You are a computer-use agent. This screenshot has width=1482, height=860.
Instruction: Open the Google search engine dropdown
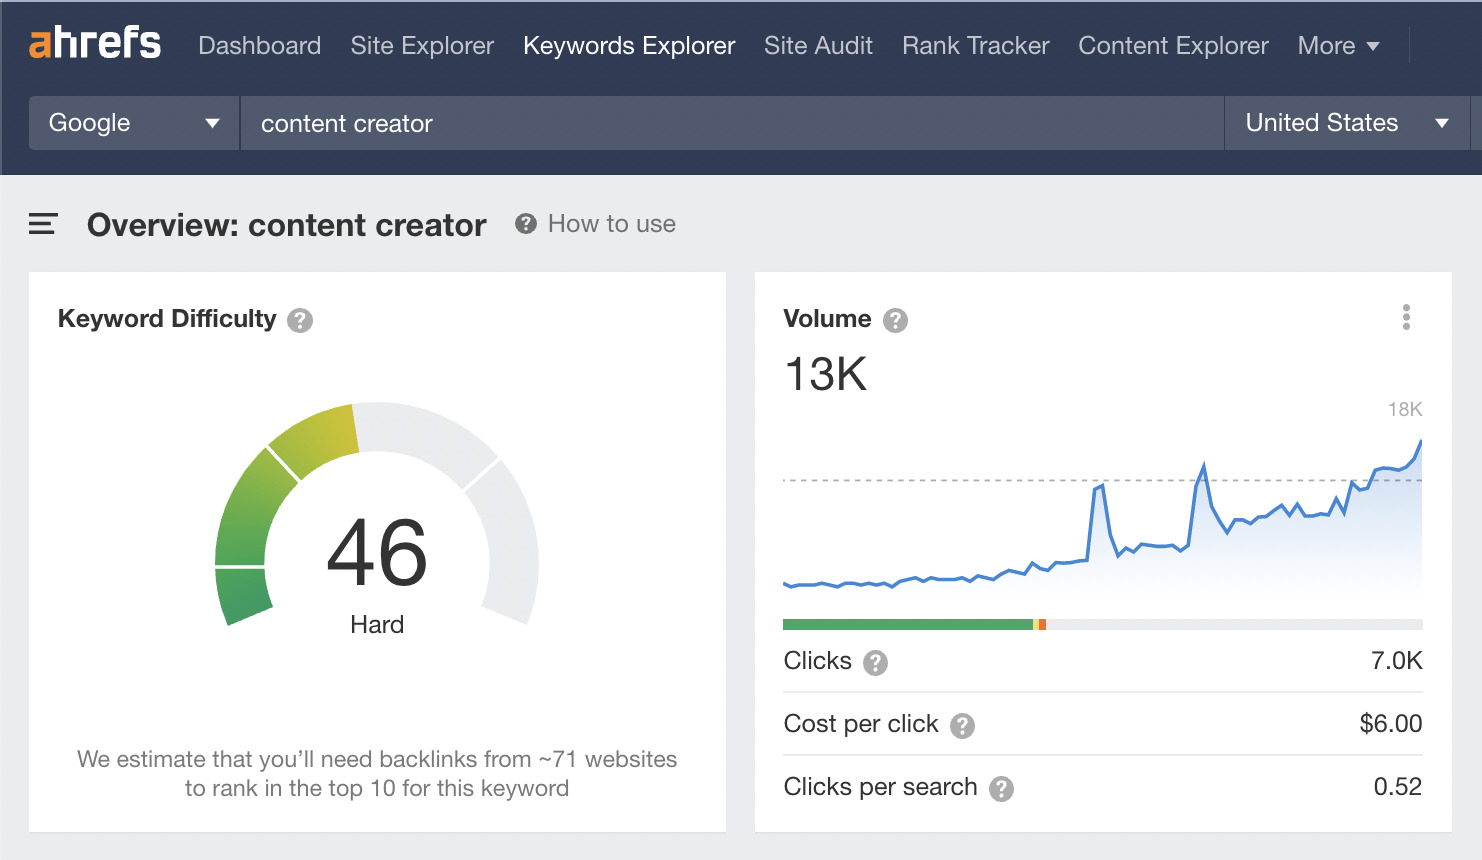point(132,122)
